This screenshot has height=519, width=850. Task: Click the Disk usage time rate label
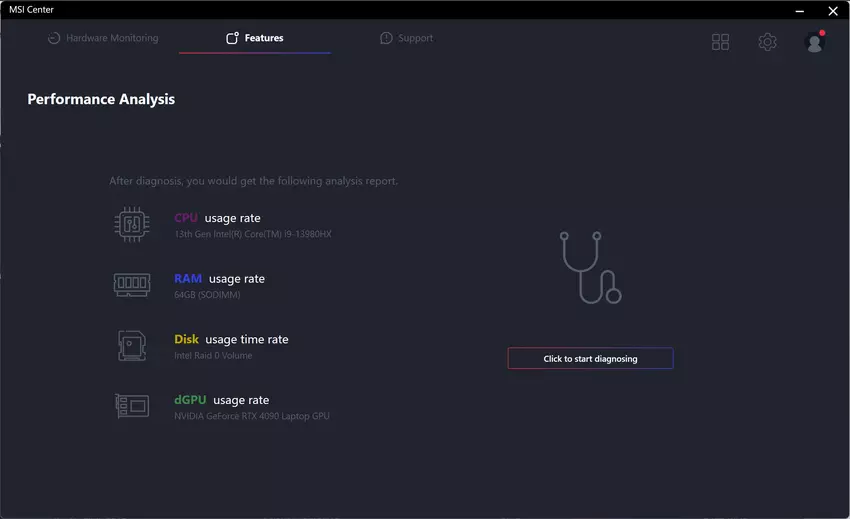(231, 339)
